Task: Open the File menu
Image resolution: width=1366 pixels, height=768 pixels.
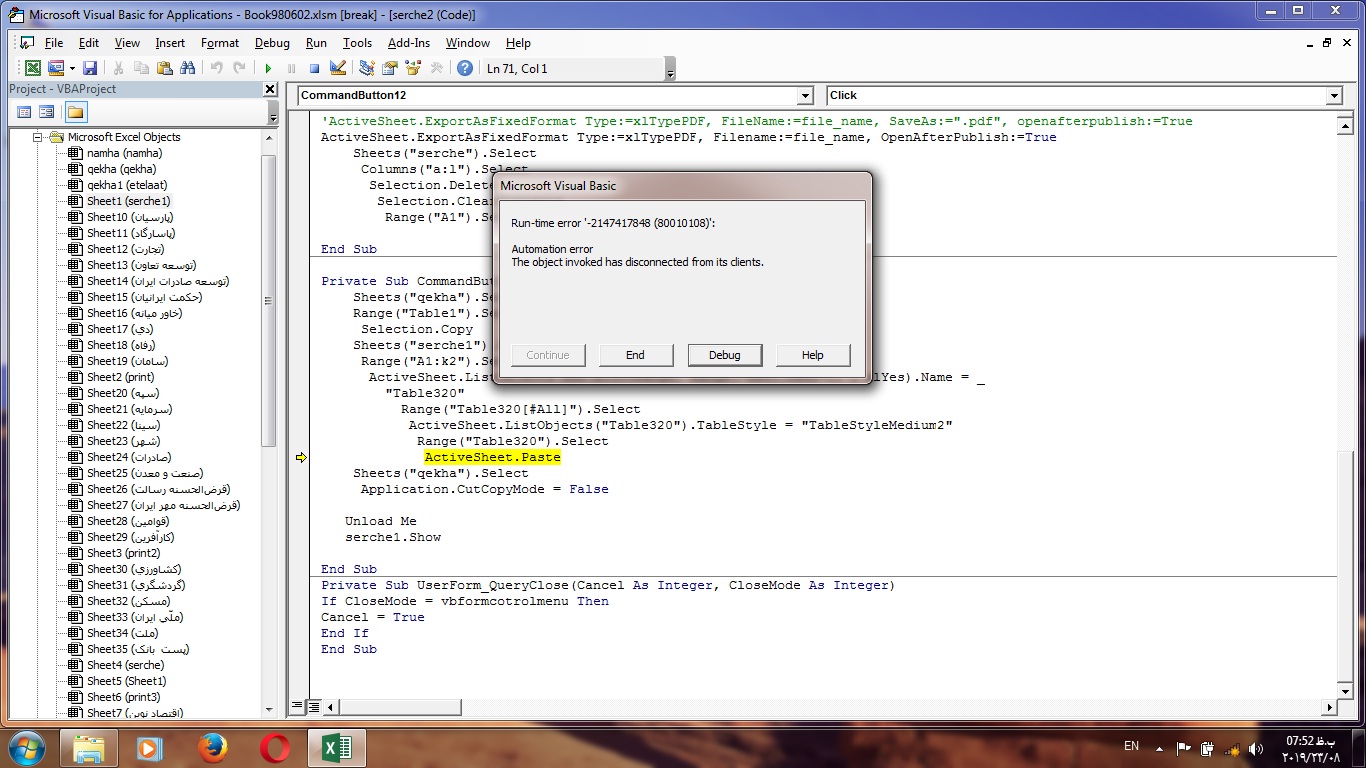Action: (x=54, y=43)
